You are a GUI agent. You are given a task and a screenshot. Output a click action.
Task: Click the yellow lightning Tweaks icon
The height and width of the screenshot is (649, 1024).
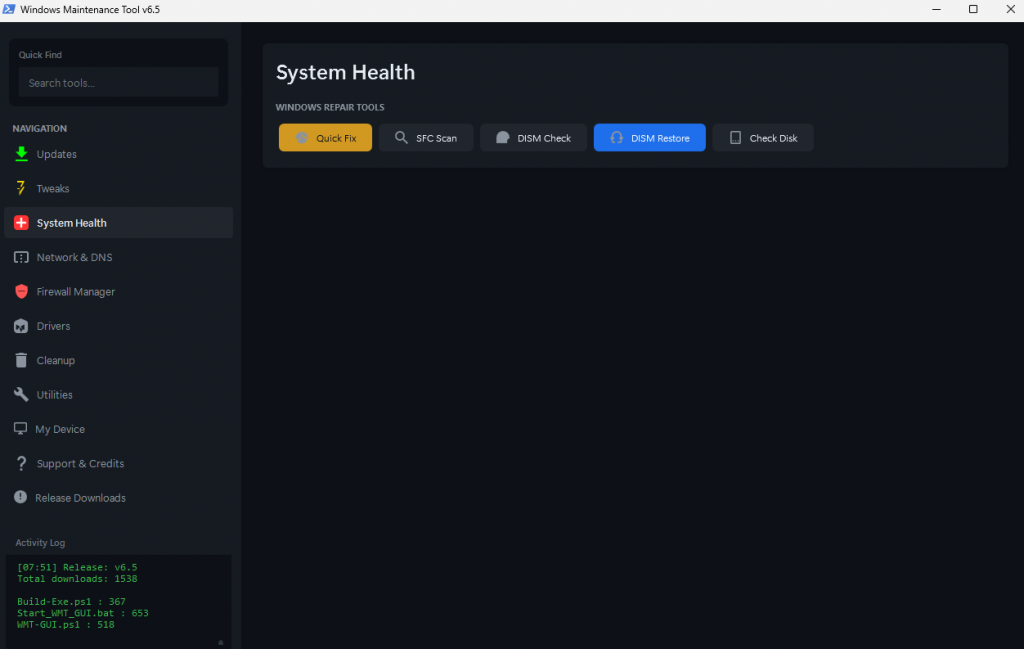pyautogui.click(x=21, y=188)
